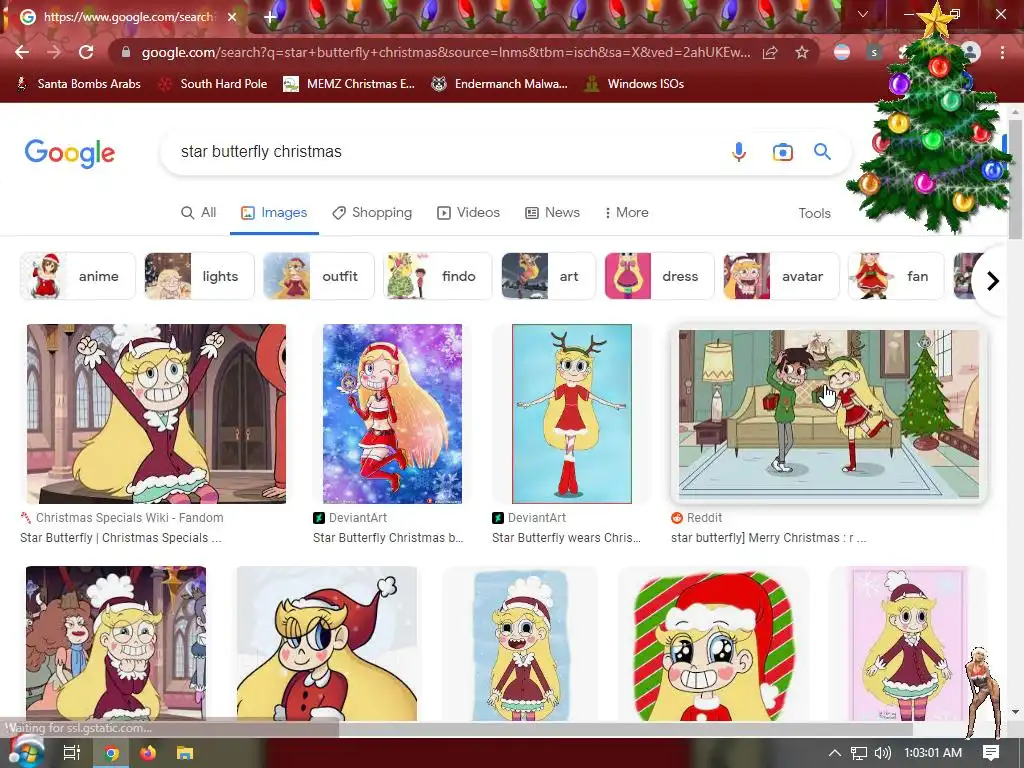Image resolution: width=1024 pixels, height=768 pixels.
Task: Click the taskbar clock showing 1:03:01 AM
Action: [933, 753]
